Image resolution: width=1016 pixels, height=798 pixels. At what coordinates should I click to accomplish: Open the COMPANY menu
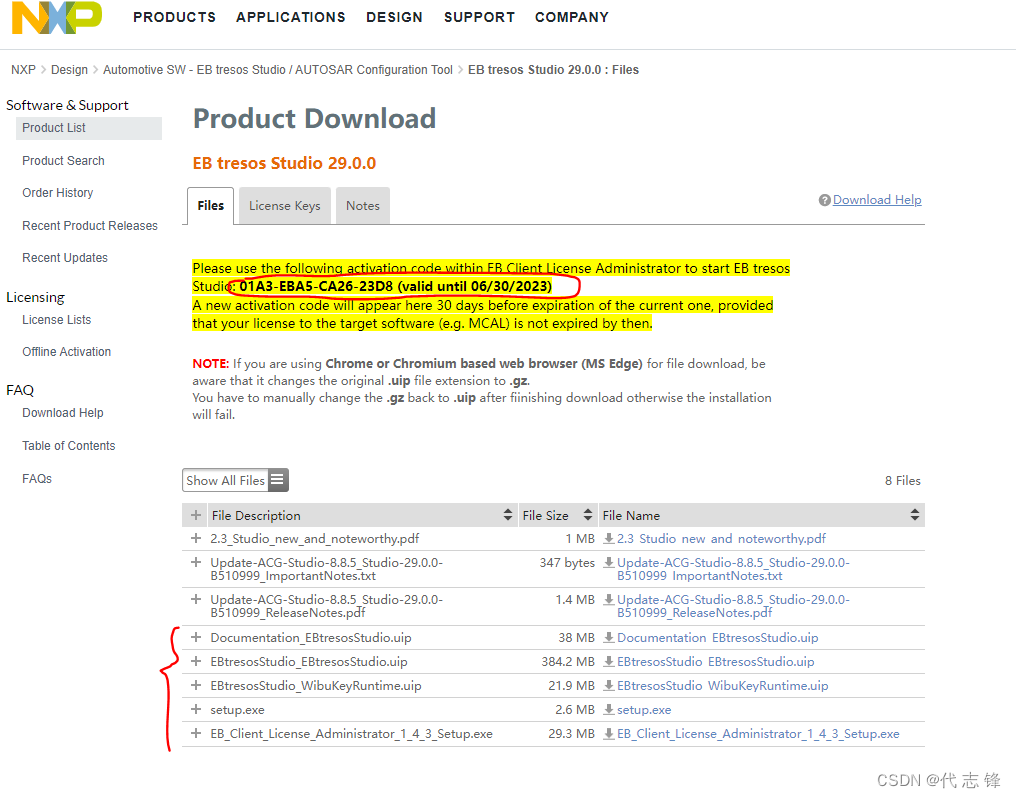572,17
